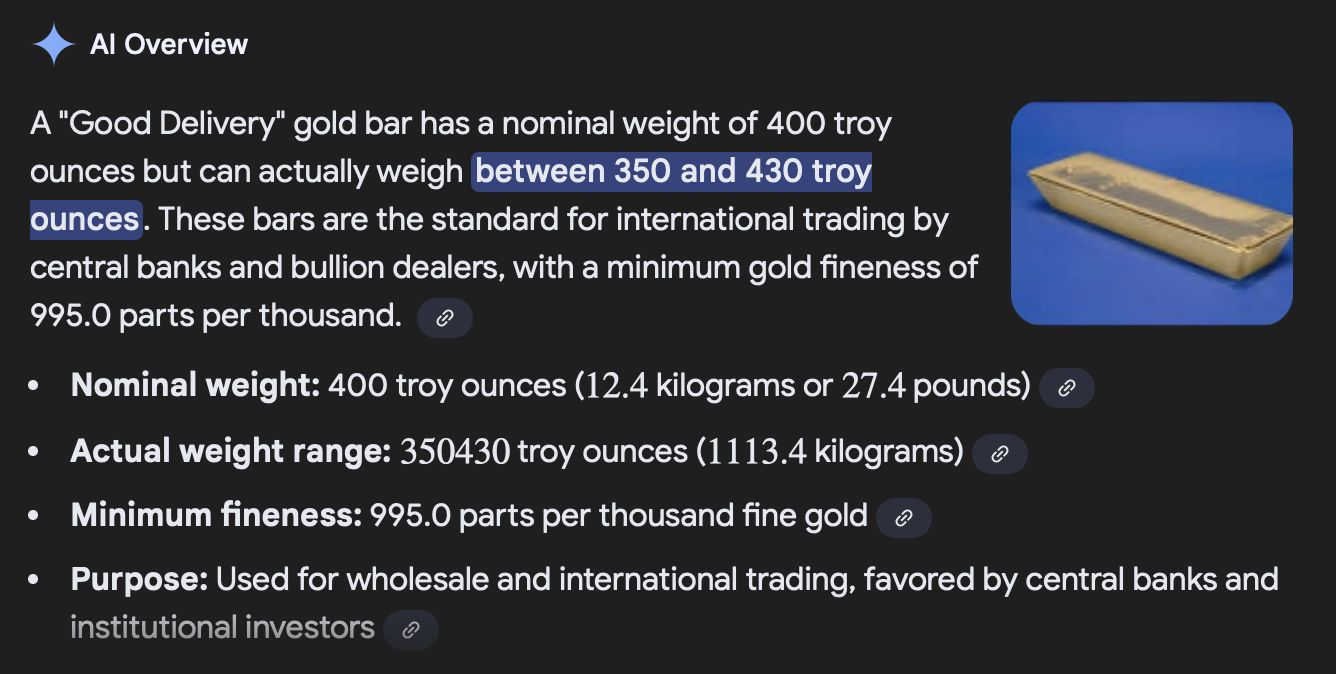Image resolution: width=1336 pixels, height=674 pixels.
Task: Open source link icon for Minimum fineness
Action: point(903,518)
